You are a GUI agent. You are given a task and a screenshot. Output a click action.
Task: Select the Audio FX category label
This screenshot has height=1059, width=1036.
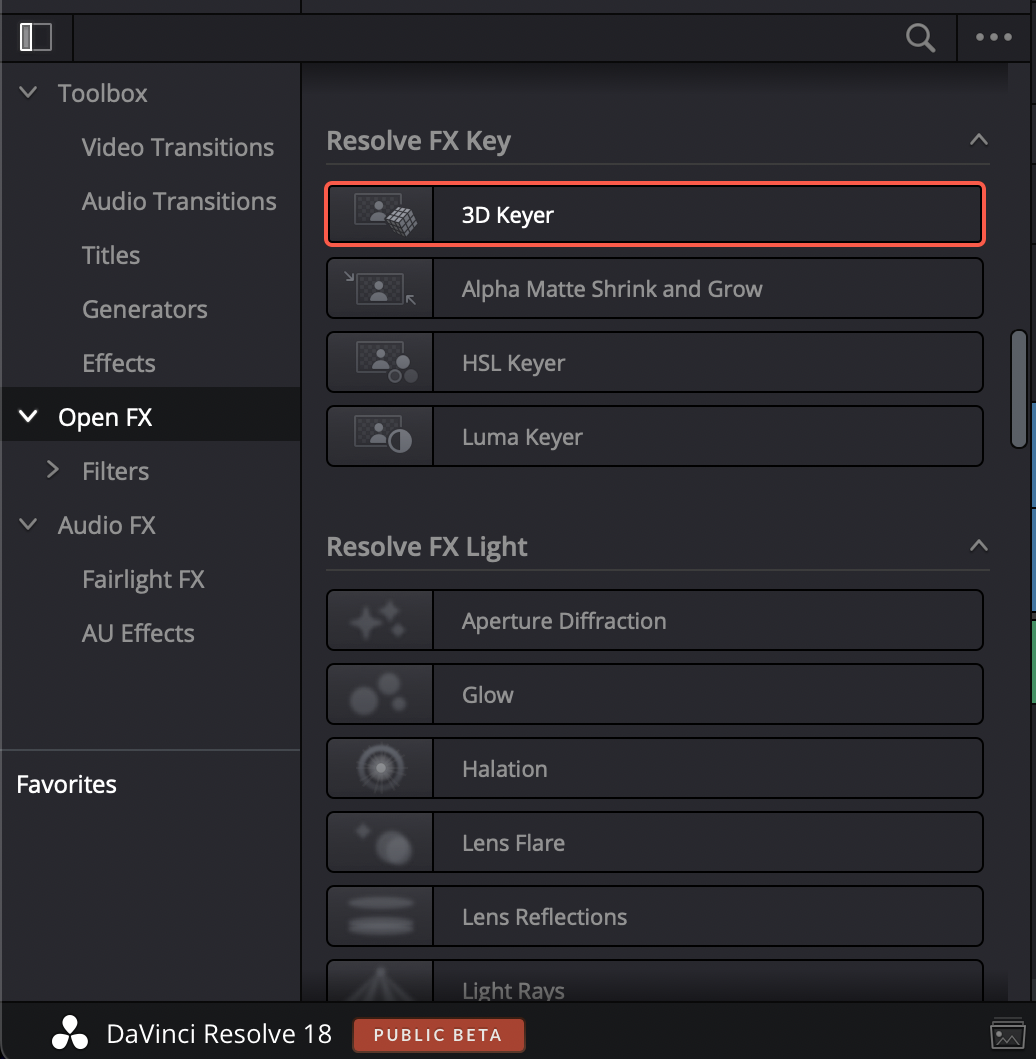107,525
